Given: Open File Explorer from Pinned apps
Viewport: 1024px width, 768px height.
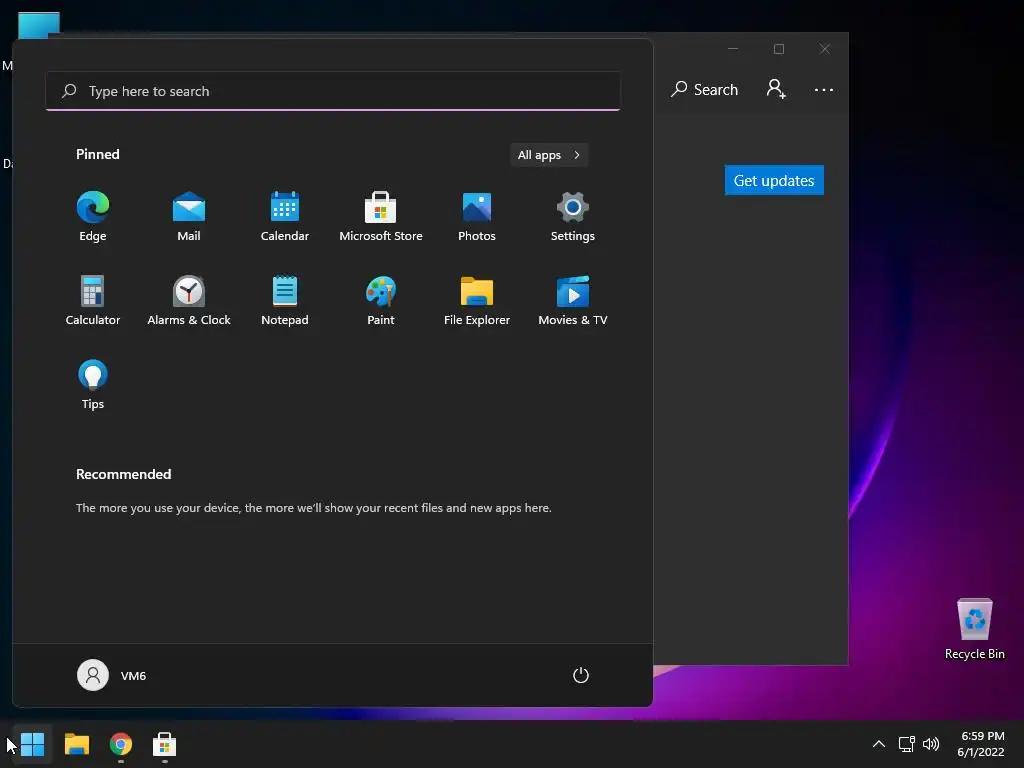Looking at the screenshot, I should pos(477,301).
